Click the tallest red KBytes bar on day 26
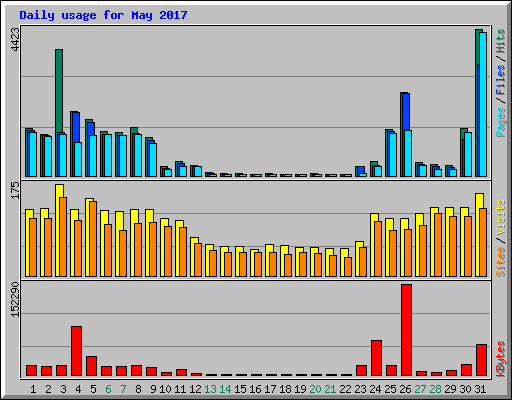The width and height of the screenshot is (512, 400). coord(406,330)
